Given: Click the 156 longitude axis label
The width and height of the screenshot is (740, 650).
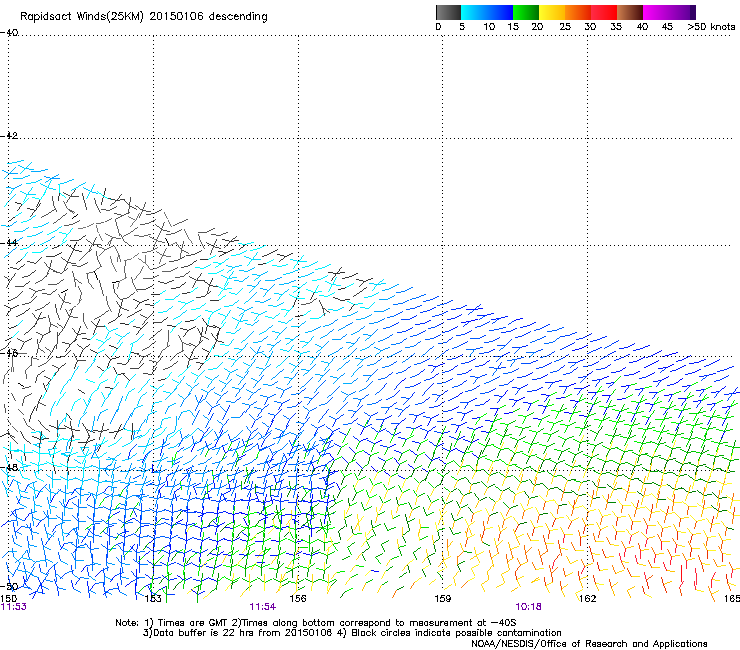Looking at the screenshot, I should (298, 599).
